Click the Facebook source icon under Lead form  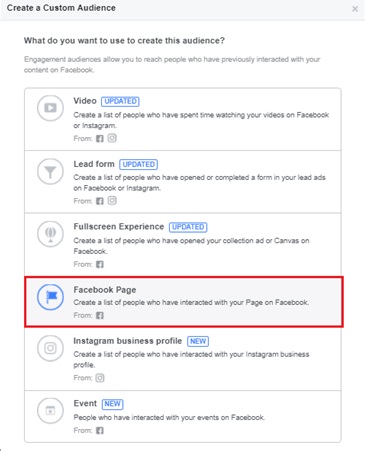click(100, 201)
